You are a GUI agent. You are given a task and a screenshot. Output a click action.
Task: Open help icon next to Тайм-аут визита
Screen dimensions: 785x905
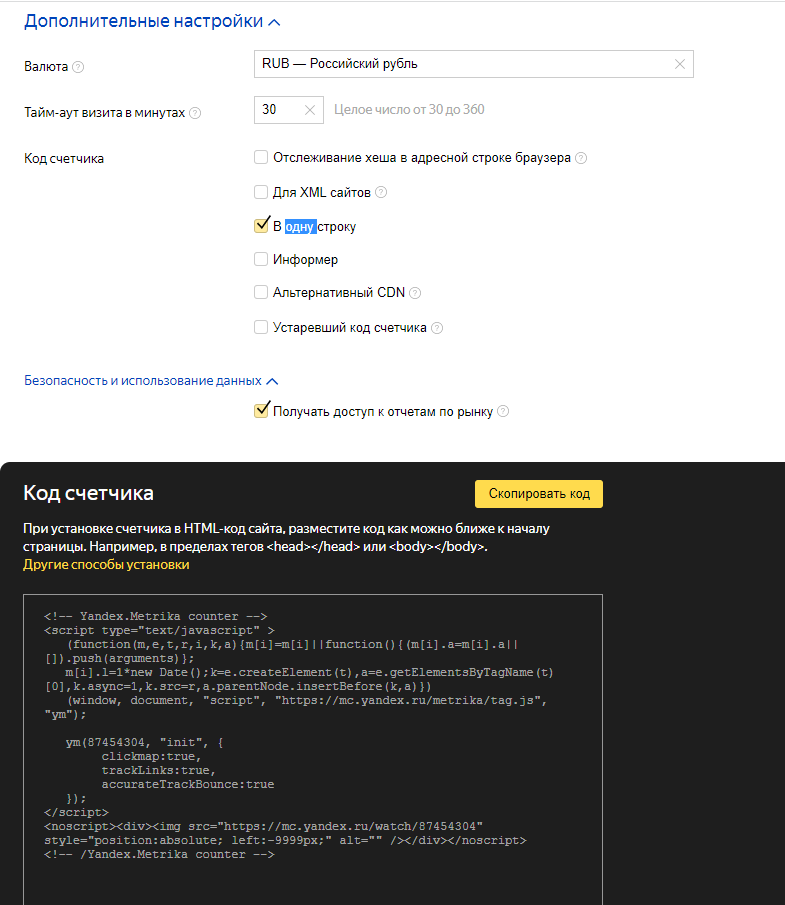[195, 113]
